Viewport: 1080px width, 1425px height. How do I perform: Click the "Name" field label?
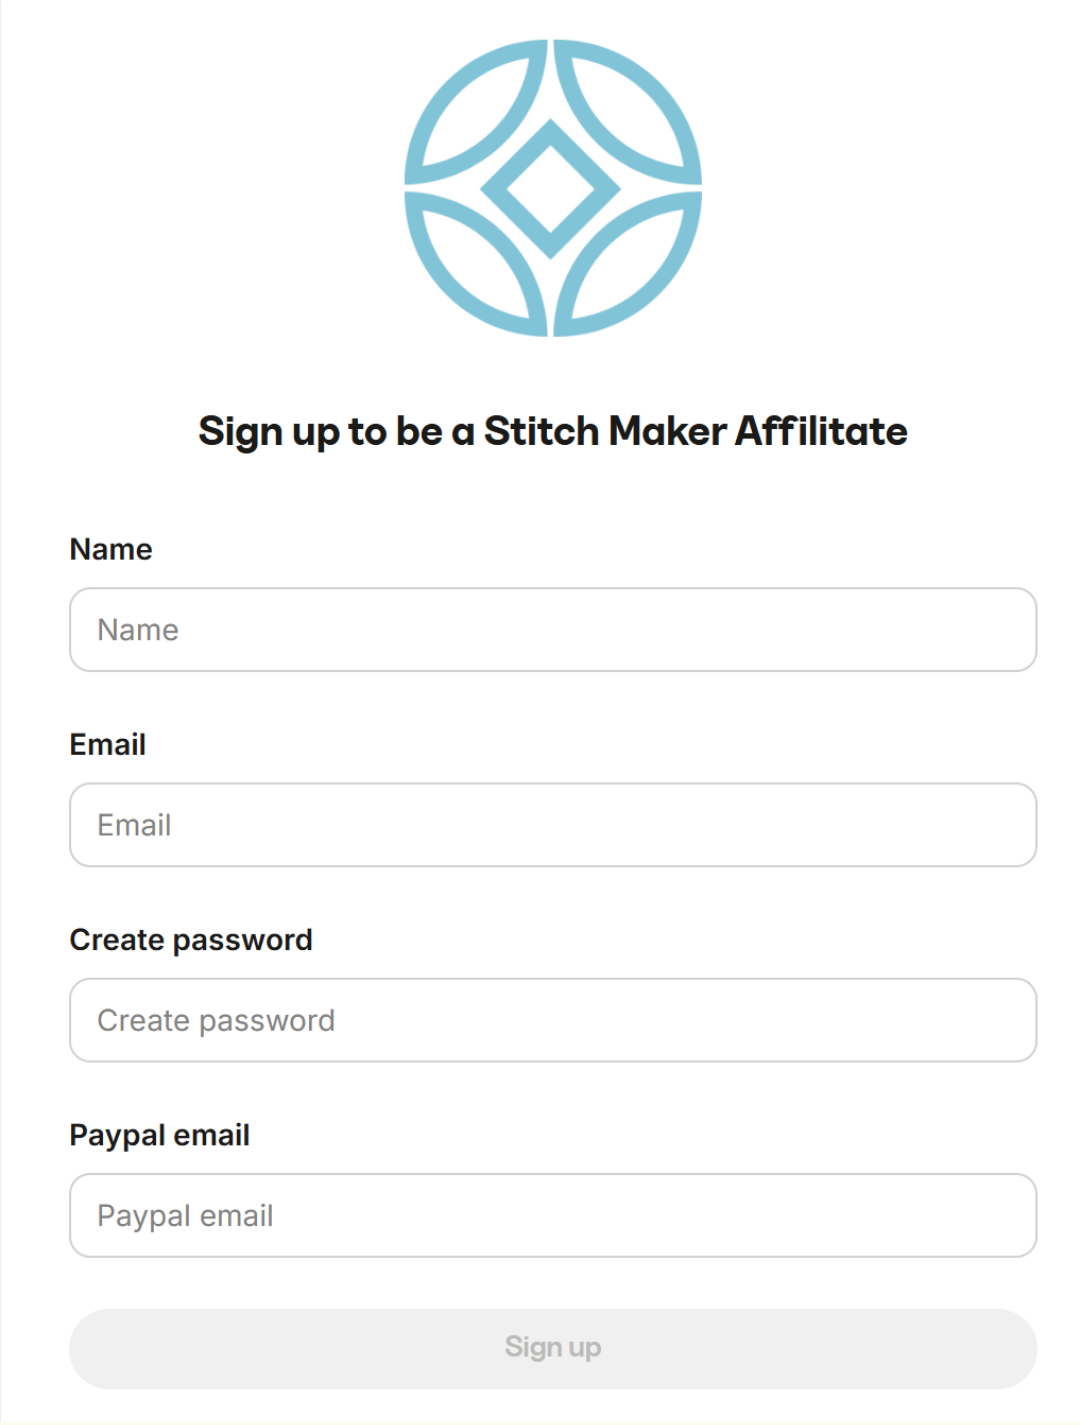pos(111,549)
